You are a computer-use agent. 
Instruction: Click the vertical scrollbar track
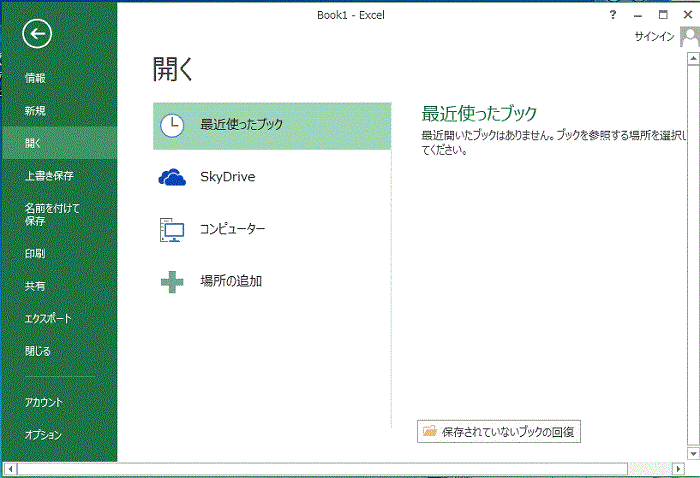tap(693, 256)
